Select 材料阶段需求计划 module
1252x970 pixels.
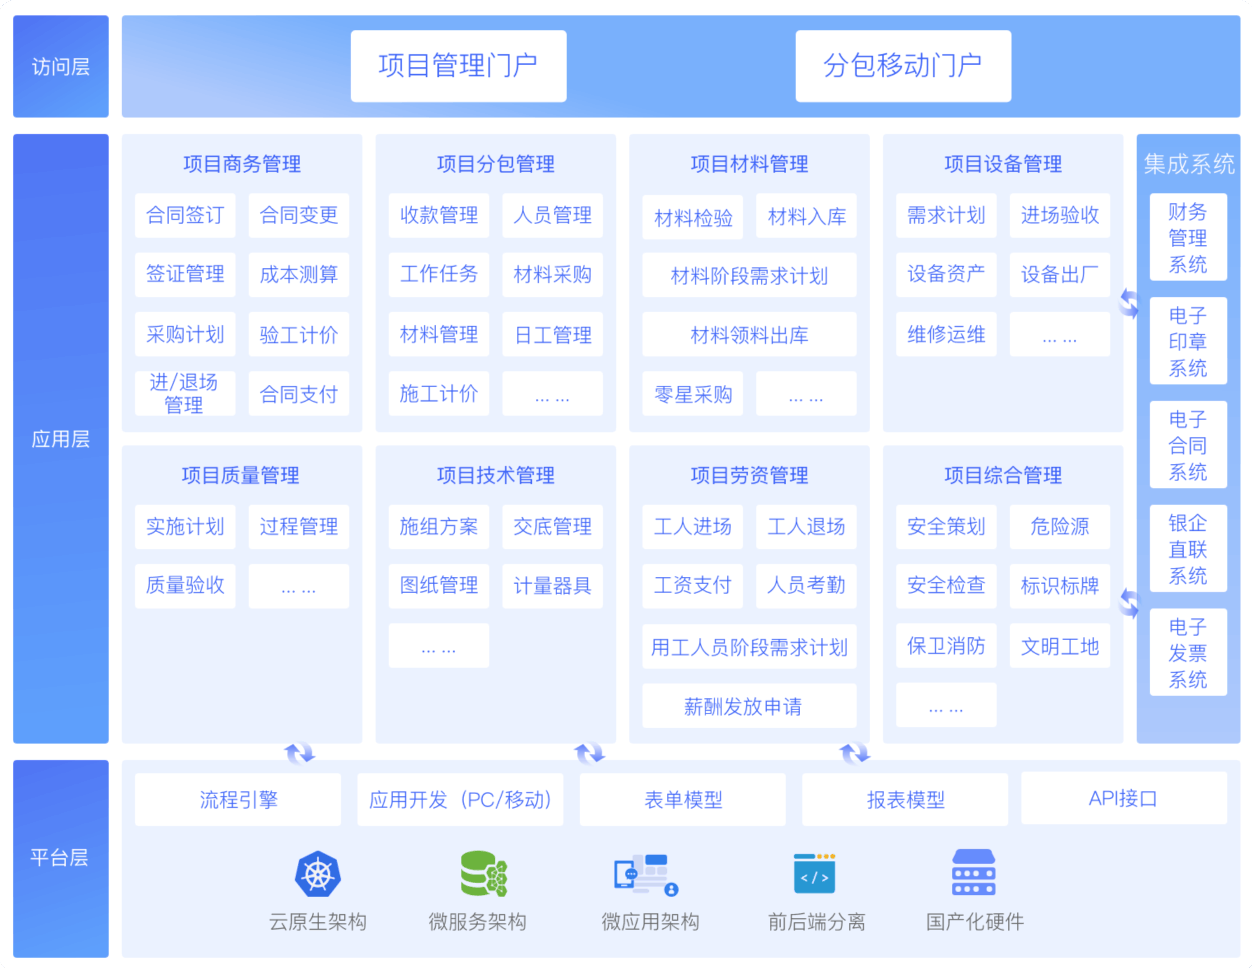[750, 276]
